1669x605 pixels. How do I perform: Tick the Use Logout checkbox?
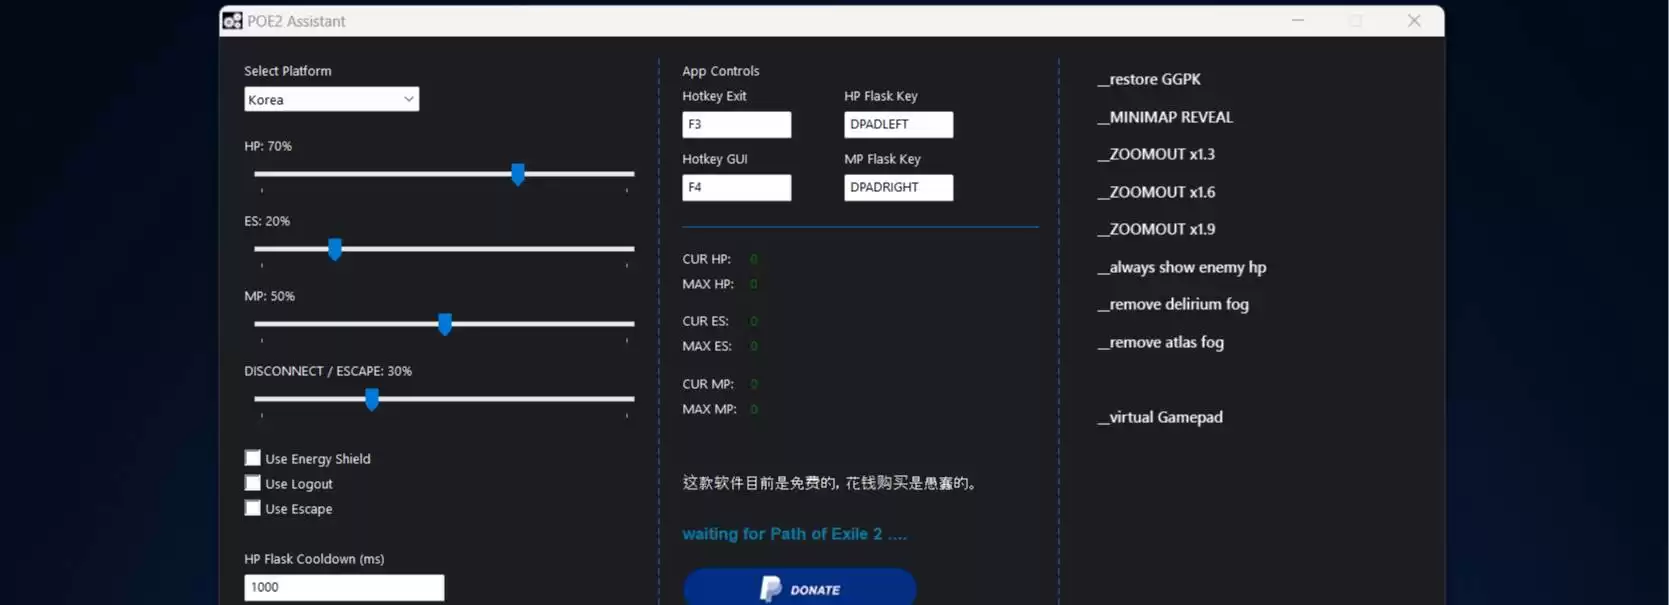coord(253,483)
